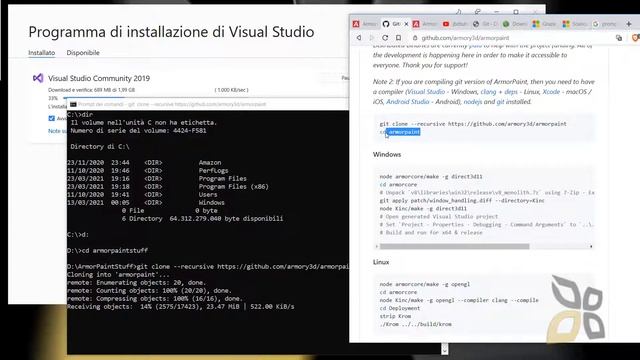Click the 'D:\>cd armorpaintstuff' line
This screenshot has width=640, height=360.
tap(108, 251)
